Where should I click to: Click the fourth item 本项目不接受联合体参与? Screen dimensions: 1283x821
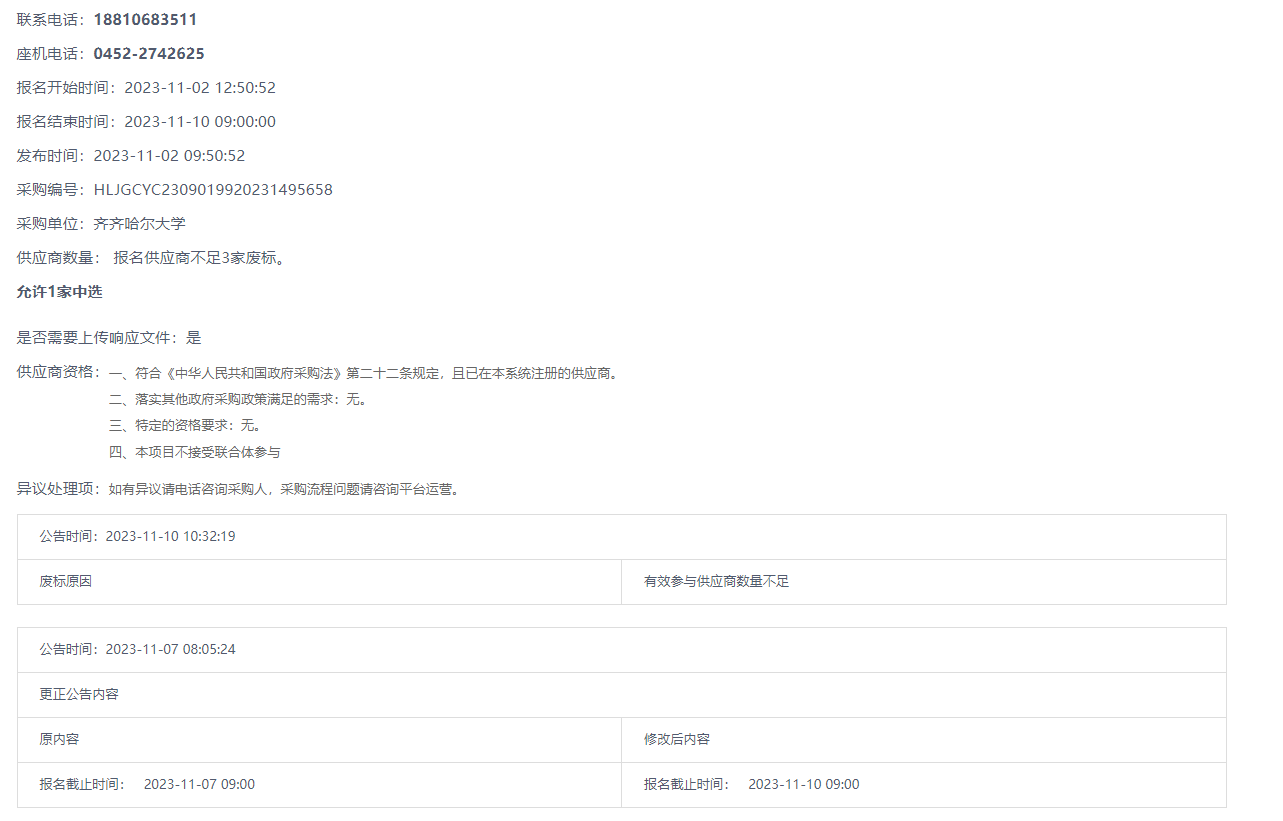point(195,452)
